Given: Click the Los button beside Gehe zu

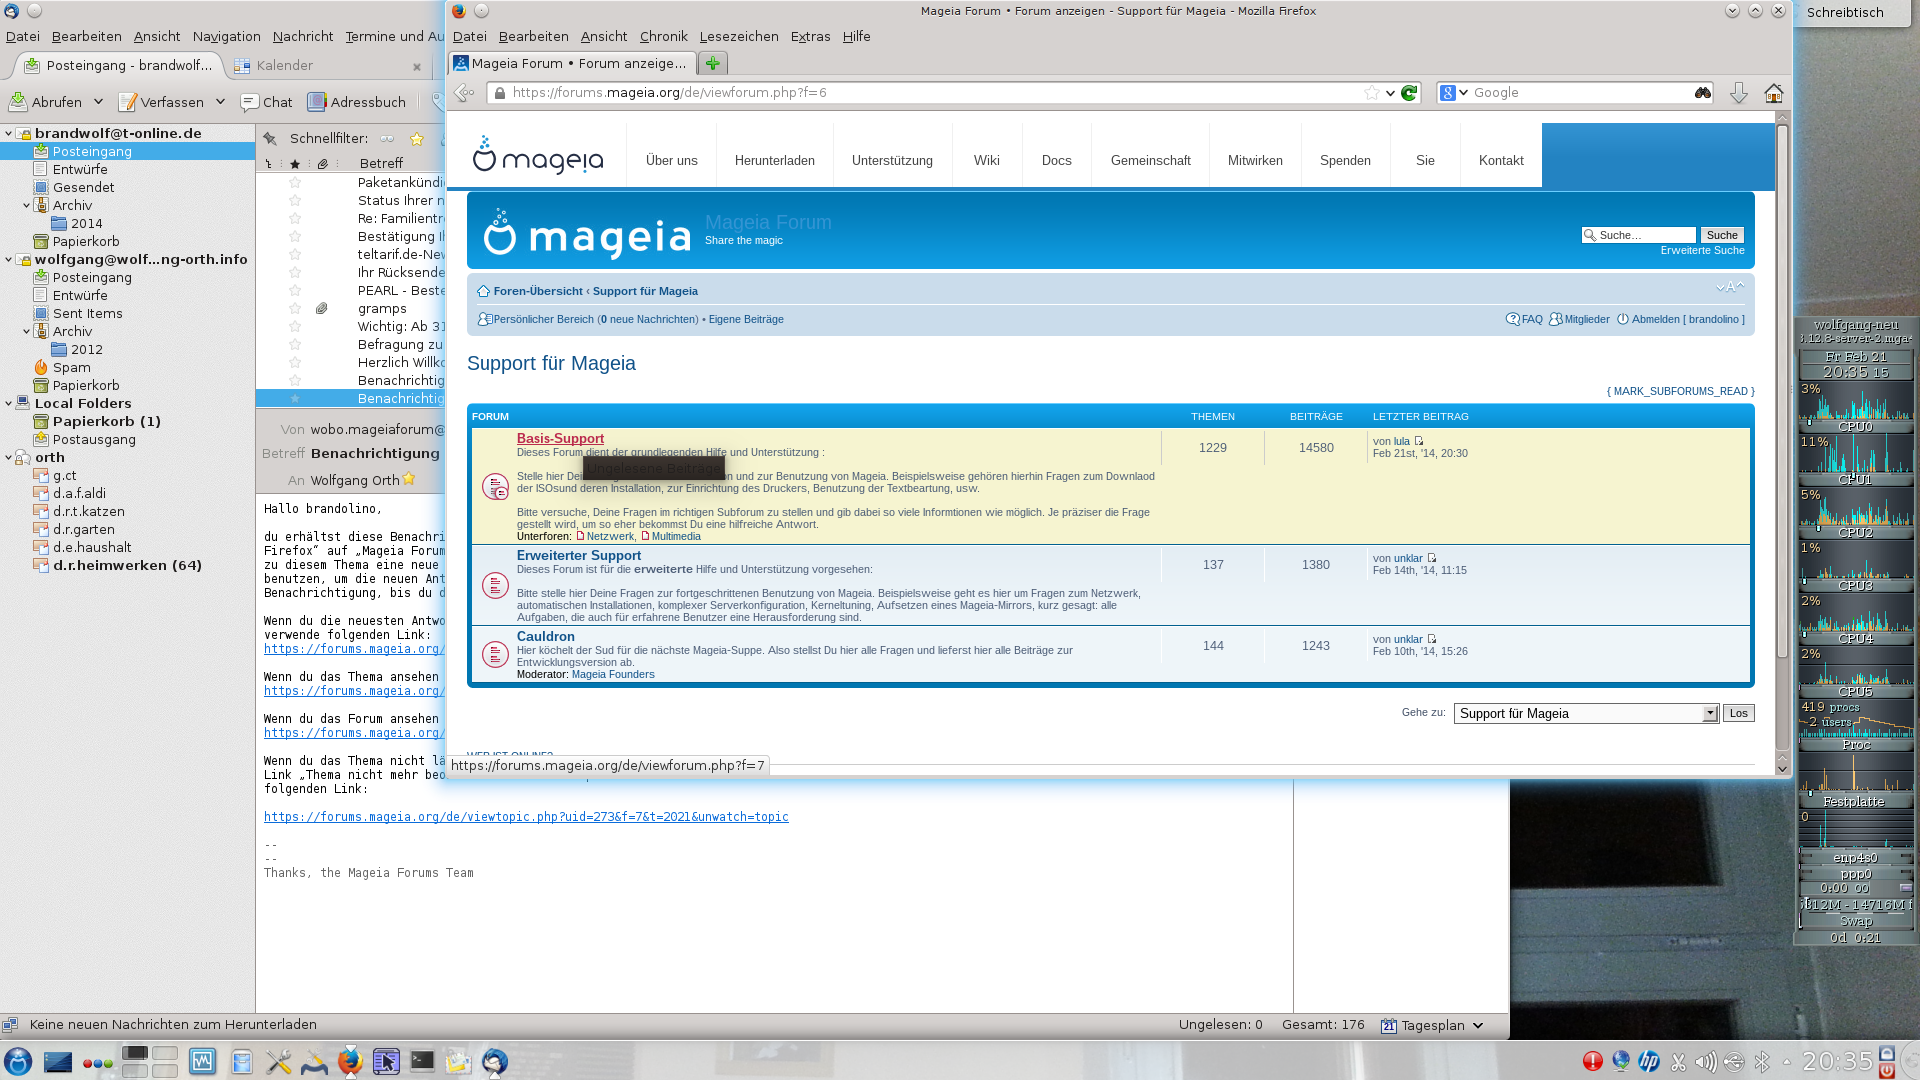Looking at the screenshot, I should click(1738, 713).
